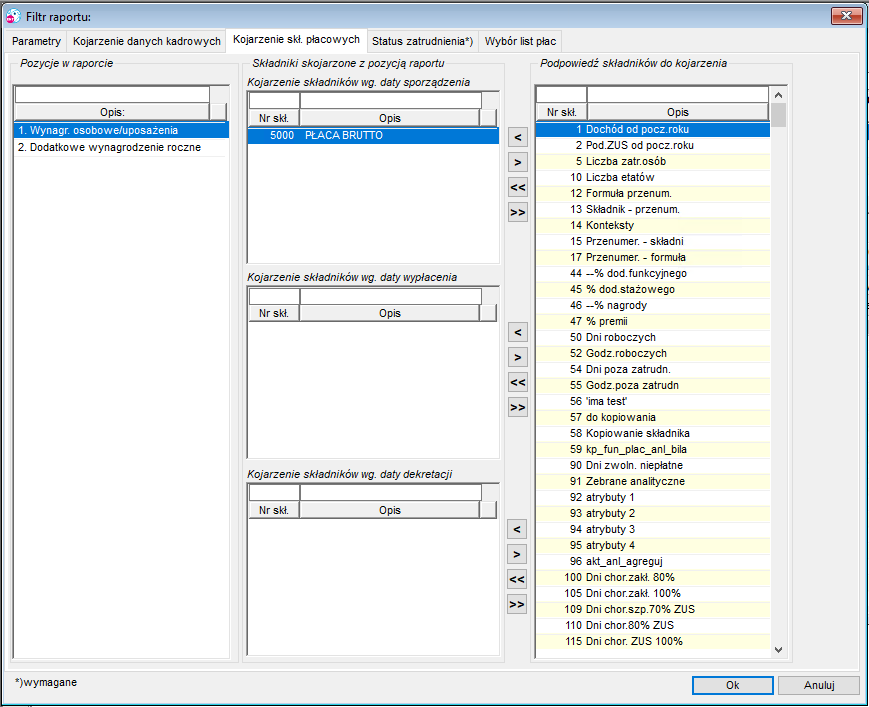The width and height of the screenshot is (869, 707).
Task: Click the scrollbar thumb of Podpowiedź składników list
Action: [x=779, y=115]
